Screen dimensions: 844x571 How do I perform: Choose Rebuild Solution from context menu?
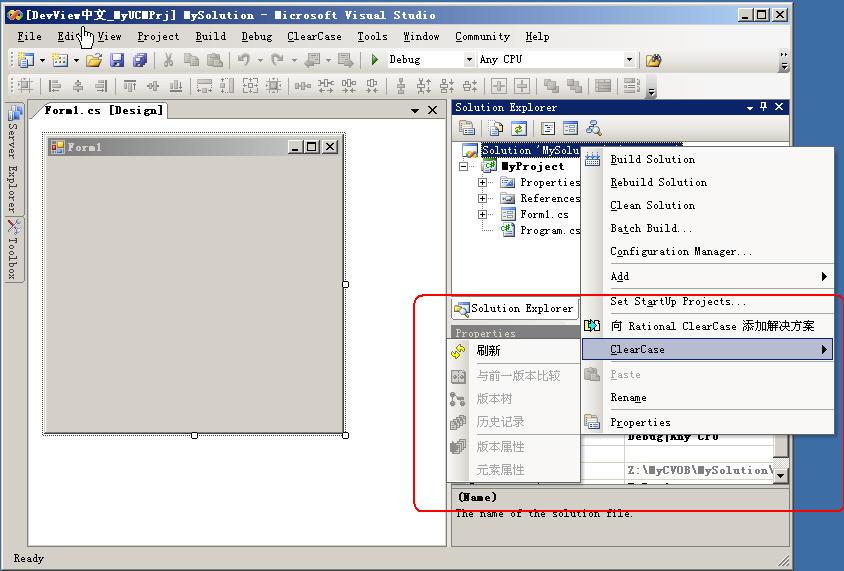click(x=708, y=182)
